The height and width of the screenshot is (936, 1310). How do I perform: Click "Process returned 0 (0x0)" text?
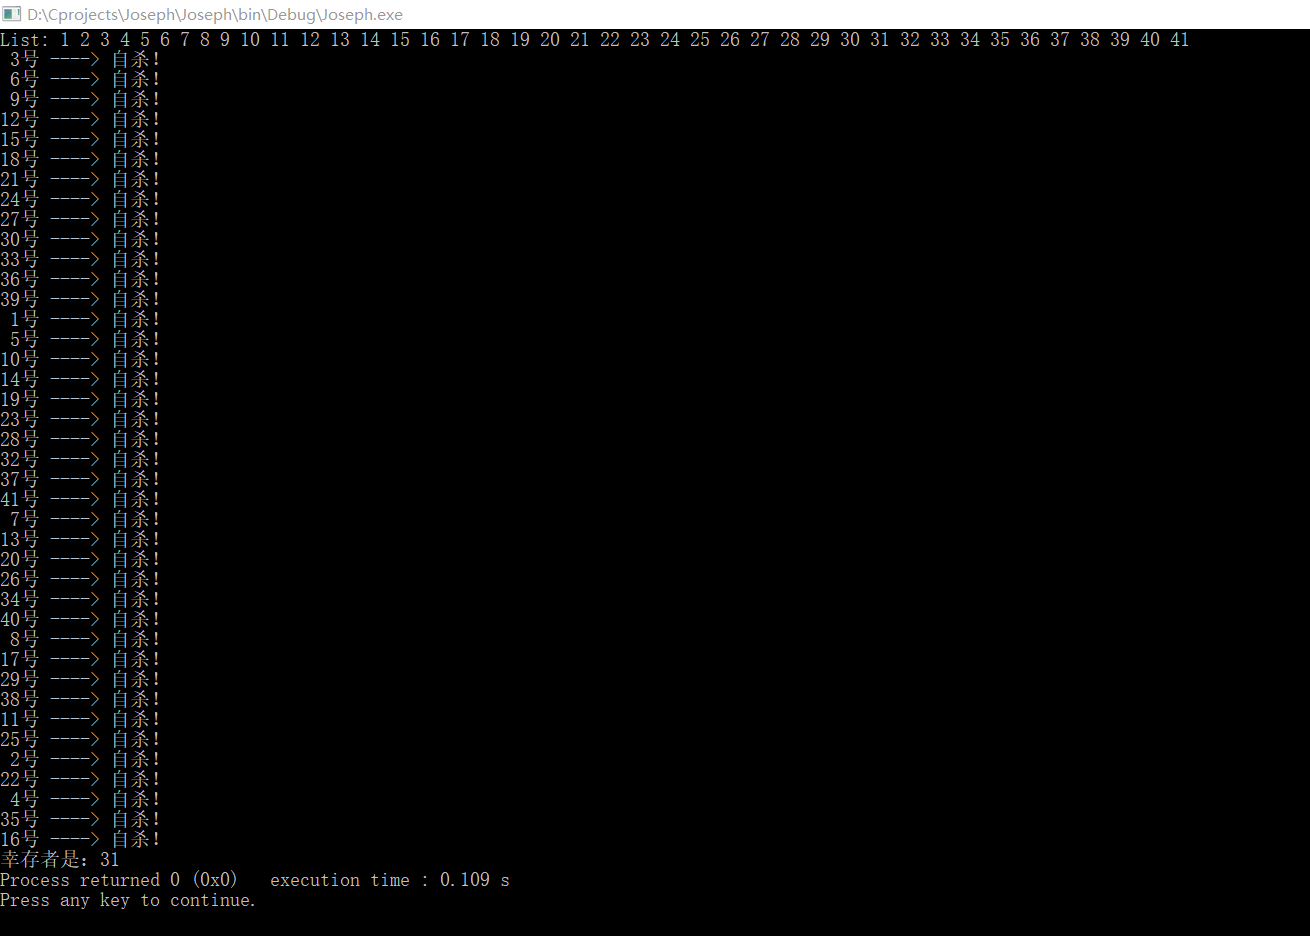click(119, 880)
